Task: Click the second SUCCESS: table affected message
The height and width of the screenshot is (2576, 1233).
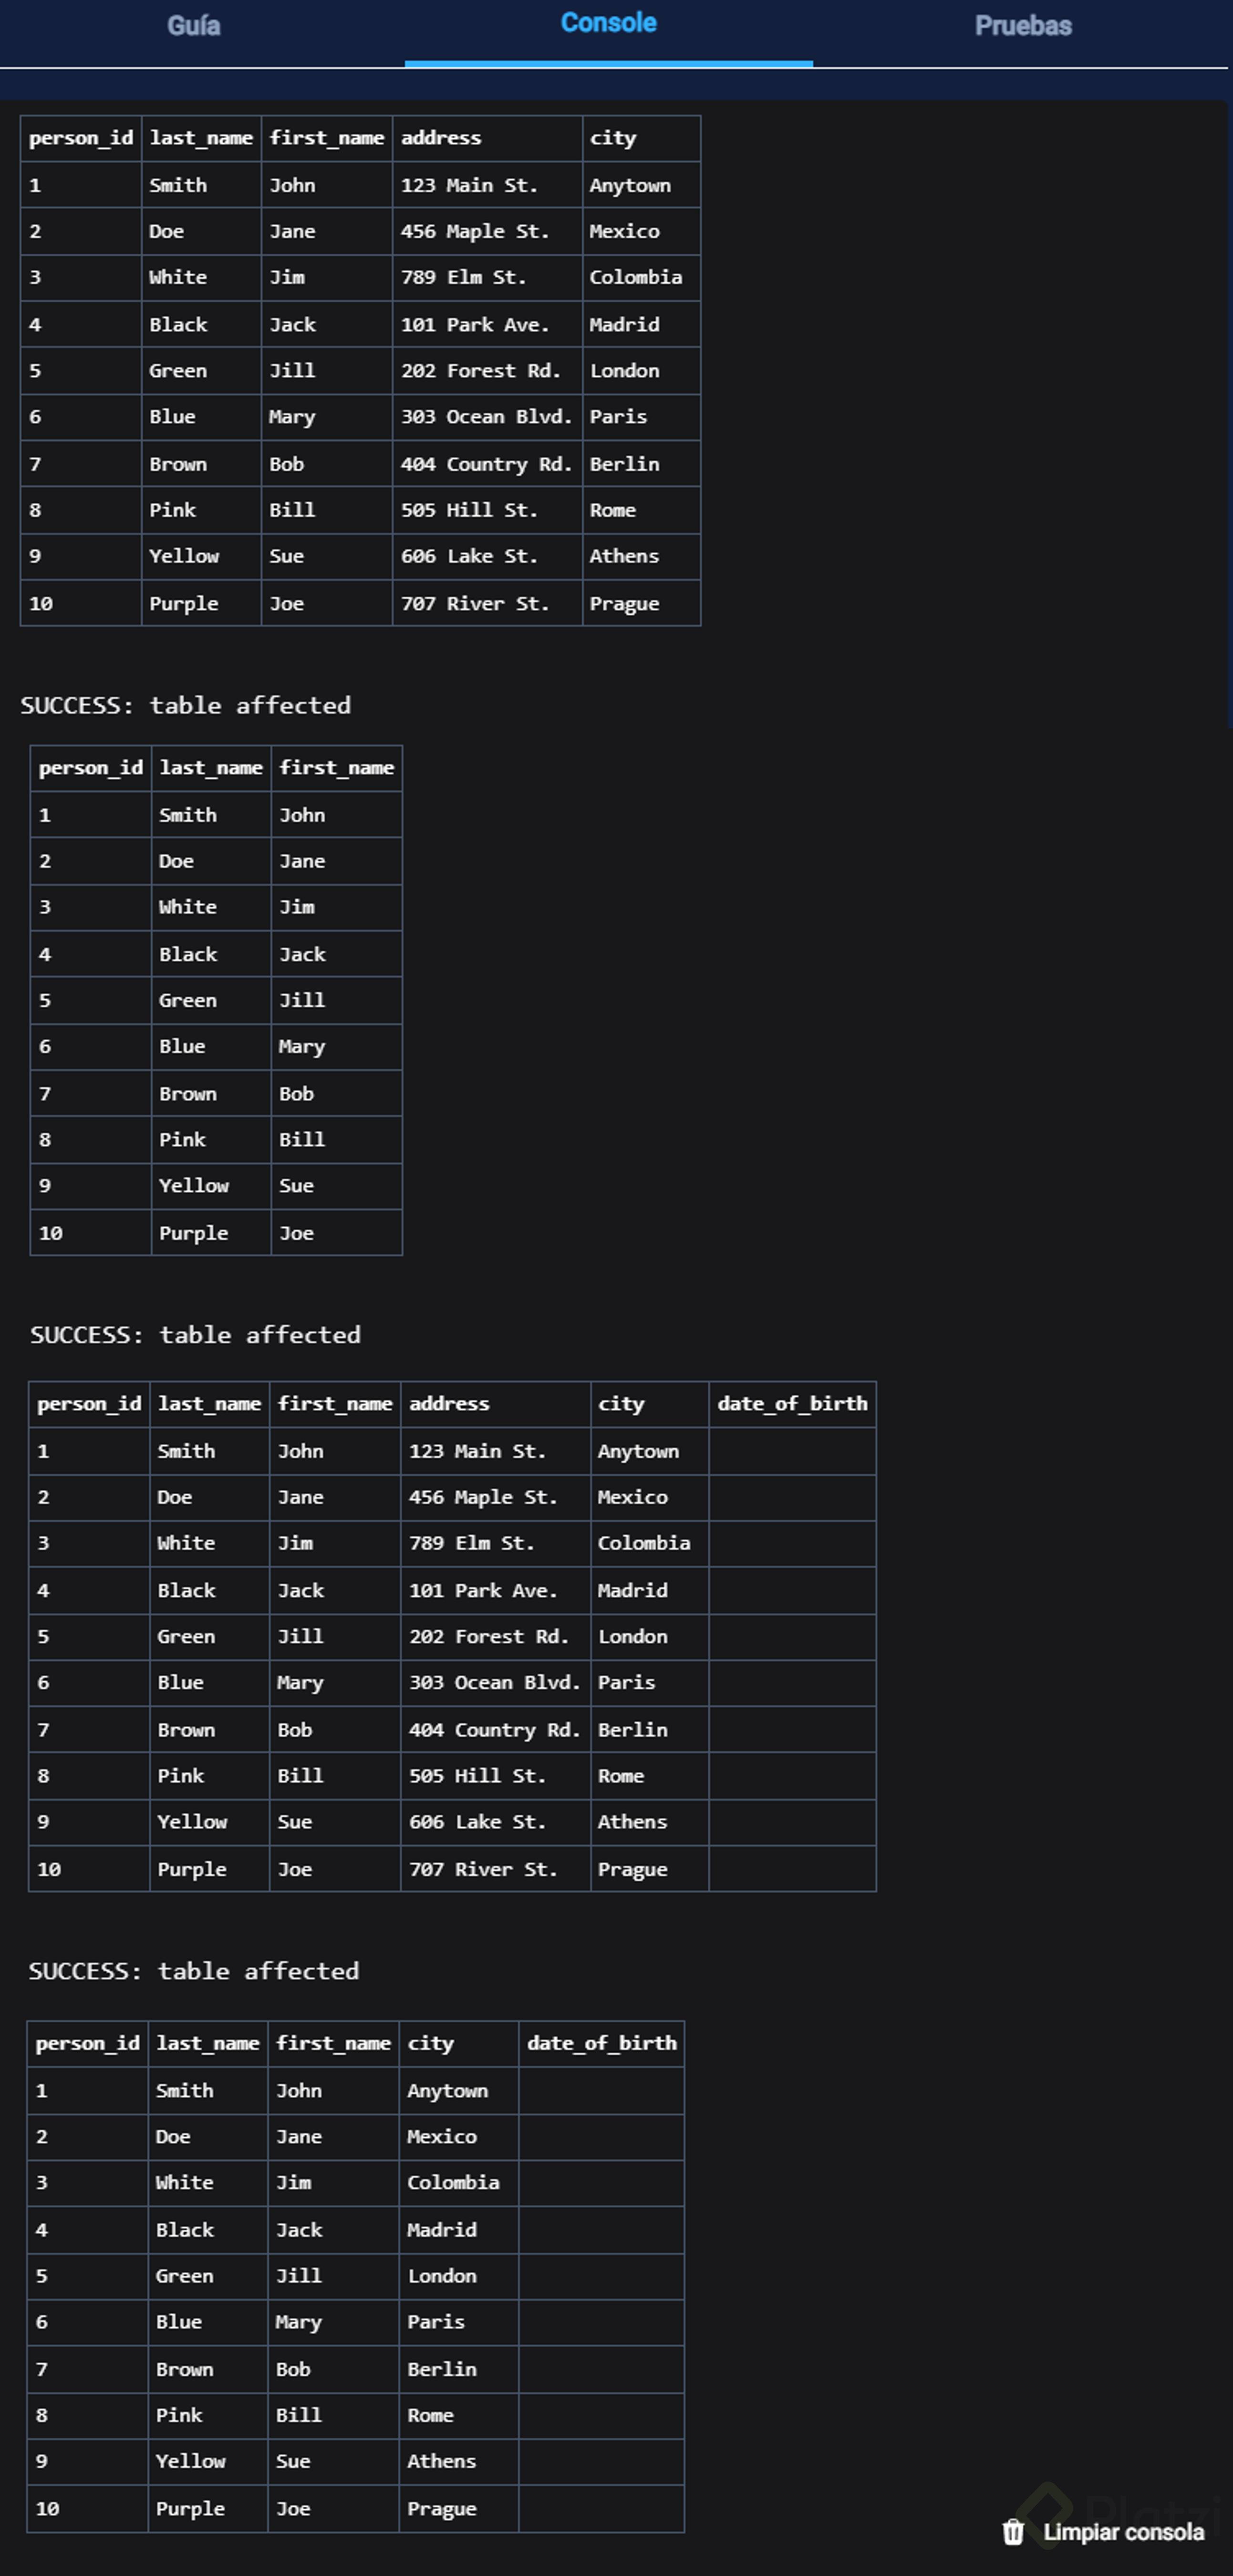Action: click(x=196, y=1335)
